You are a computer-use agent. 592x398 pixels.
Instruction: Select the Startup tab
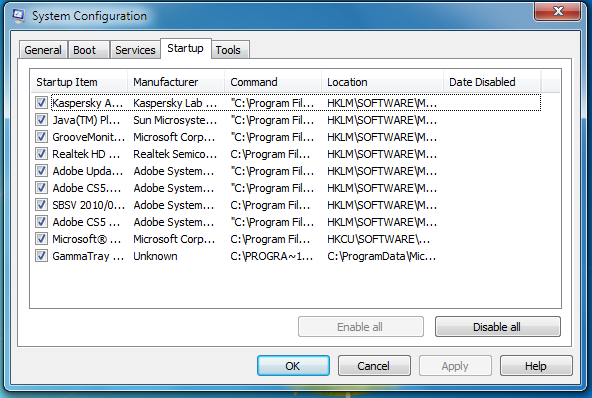(x=185, y=48)
